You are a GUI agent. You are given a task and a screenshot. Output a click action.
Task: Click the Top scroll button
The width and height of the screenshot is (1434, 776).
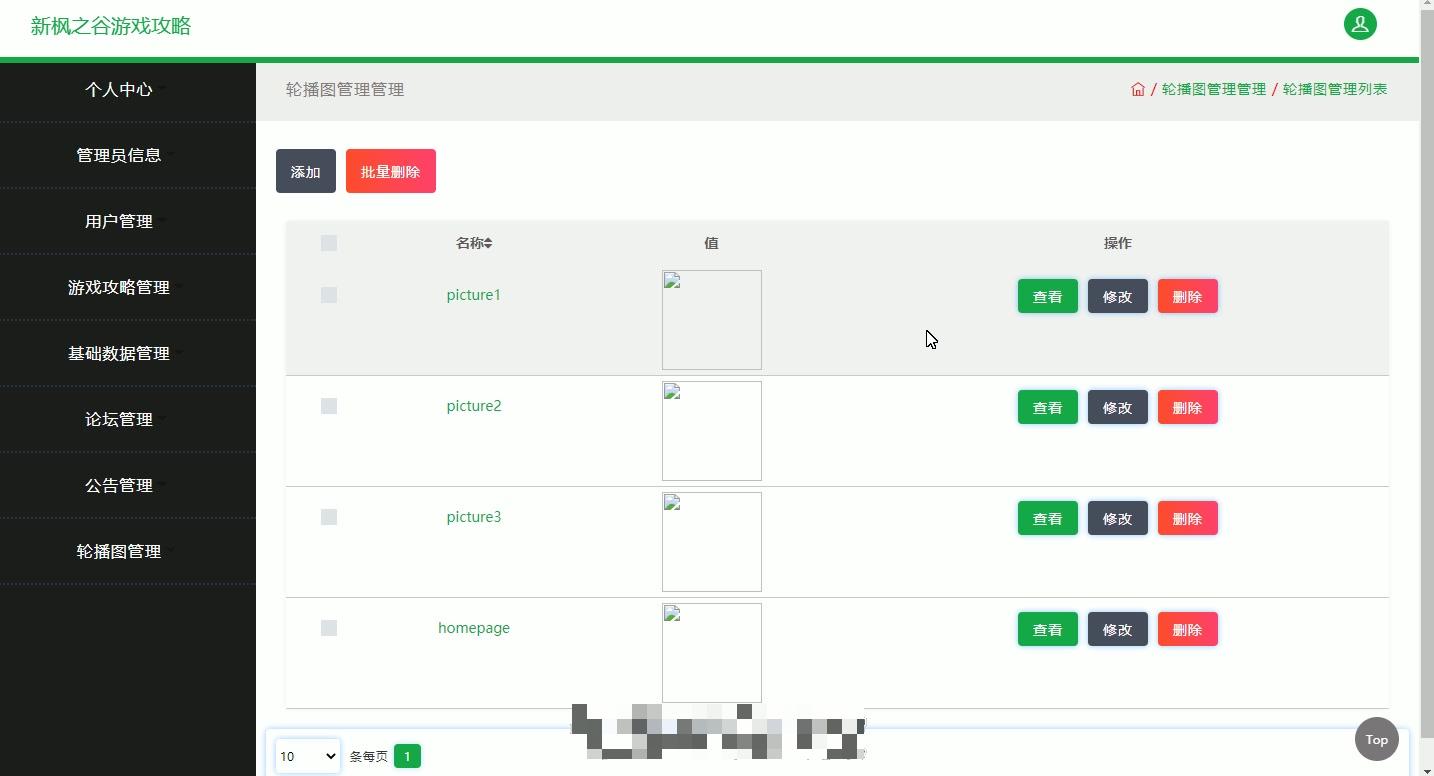pos(1375,739)
